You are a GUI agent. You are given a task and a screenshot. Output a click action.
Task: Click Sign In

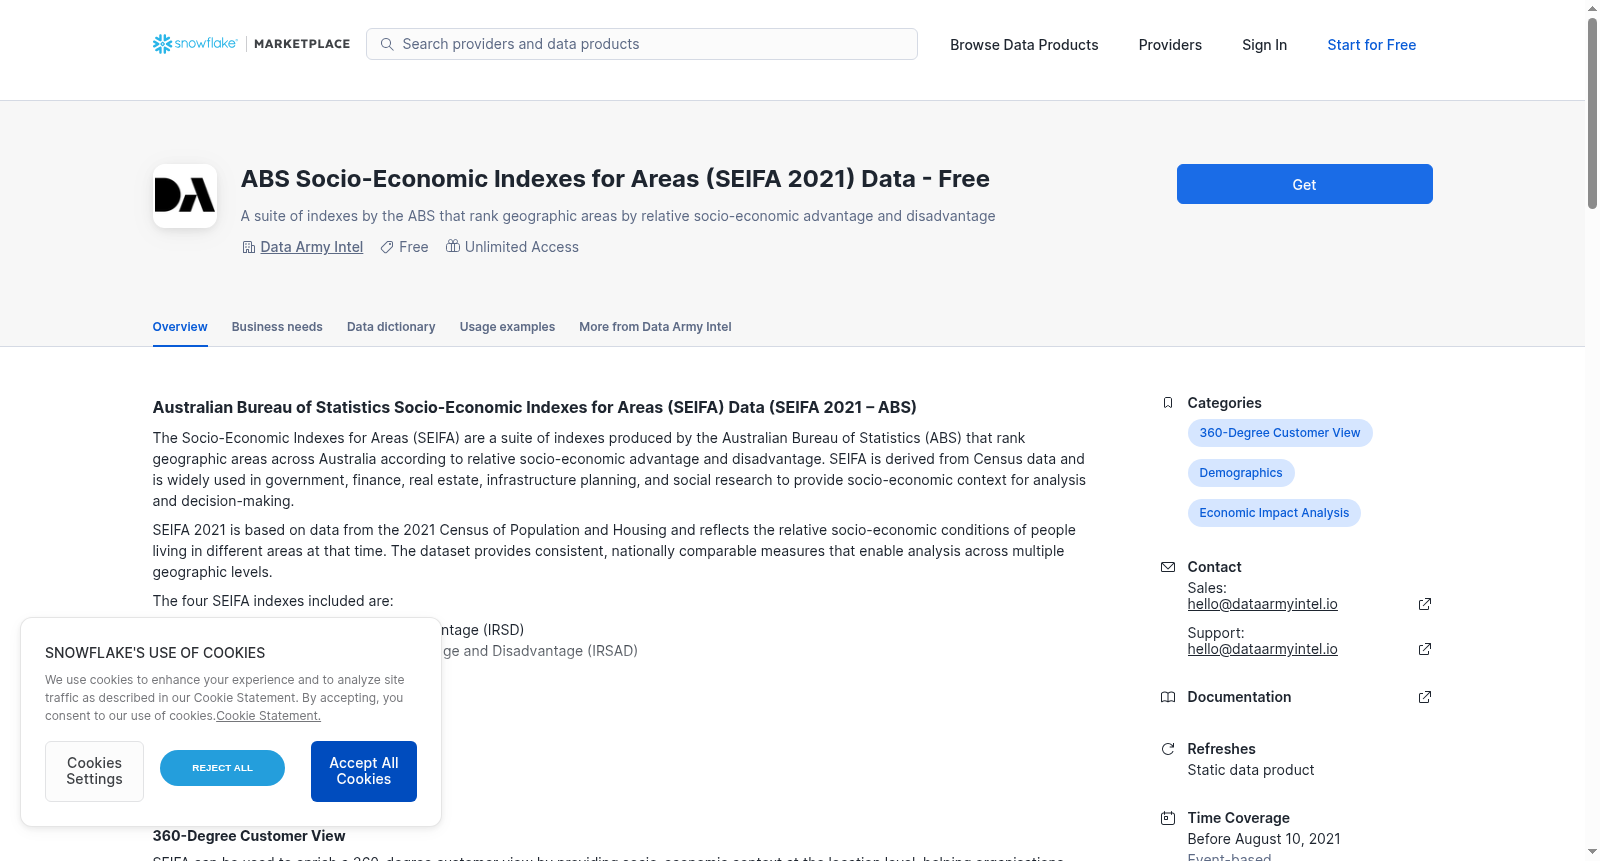(1264, 45)
